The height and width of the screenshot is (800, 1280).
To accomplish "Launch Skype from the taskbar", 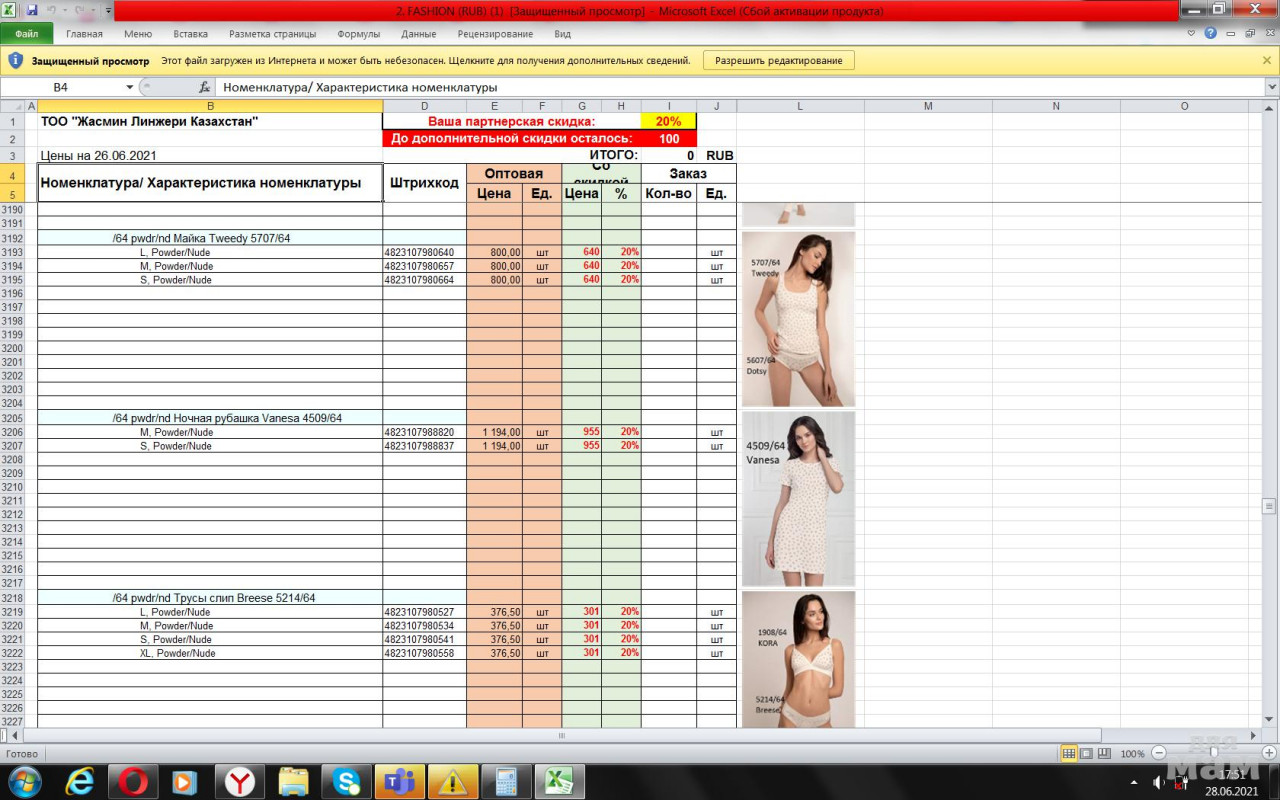I will click(x=347, y=781).
